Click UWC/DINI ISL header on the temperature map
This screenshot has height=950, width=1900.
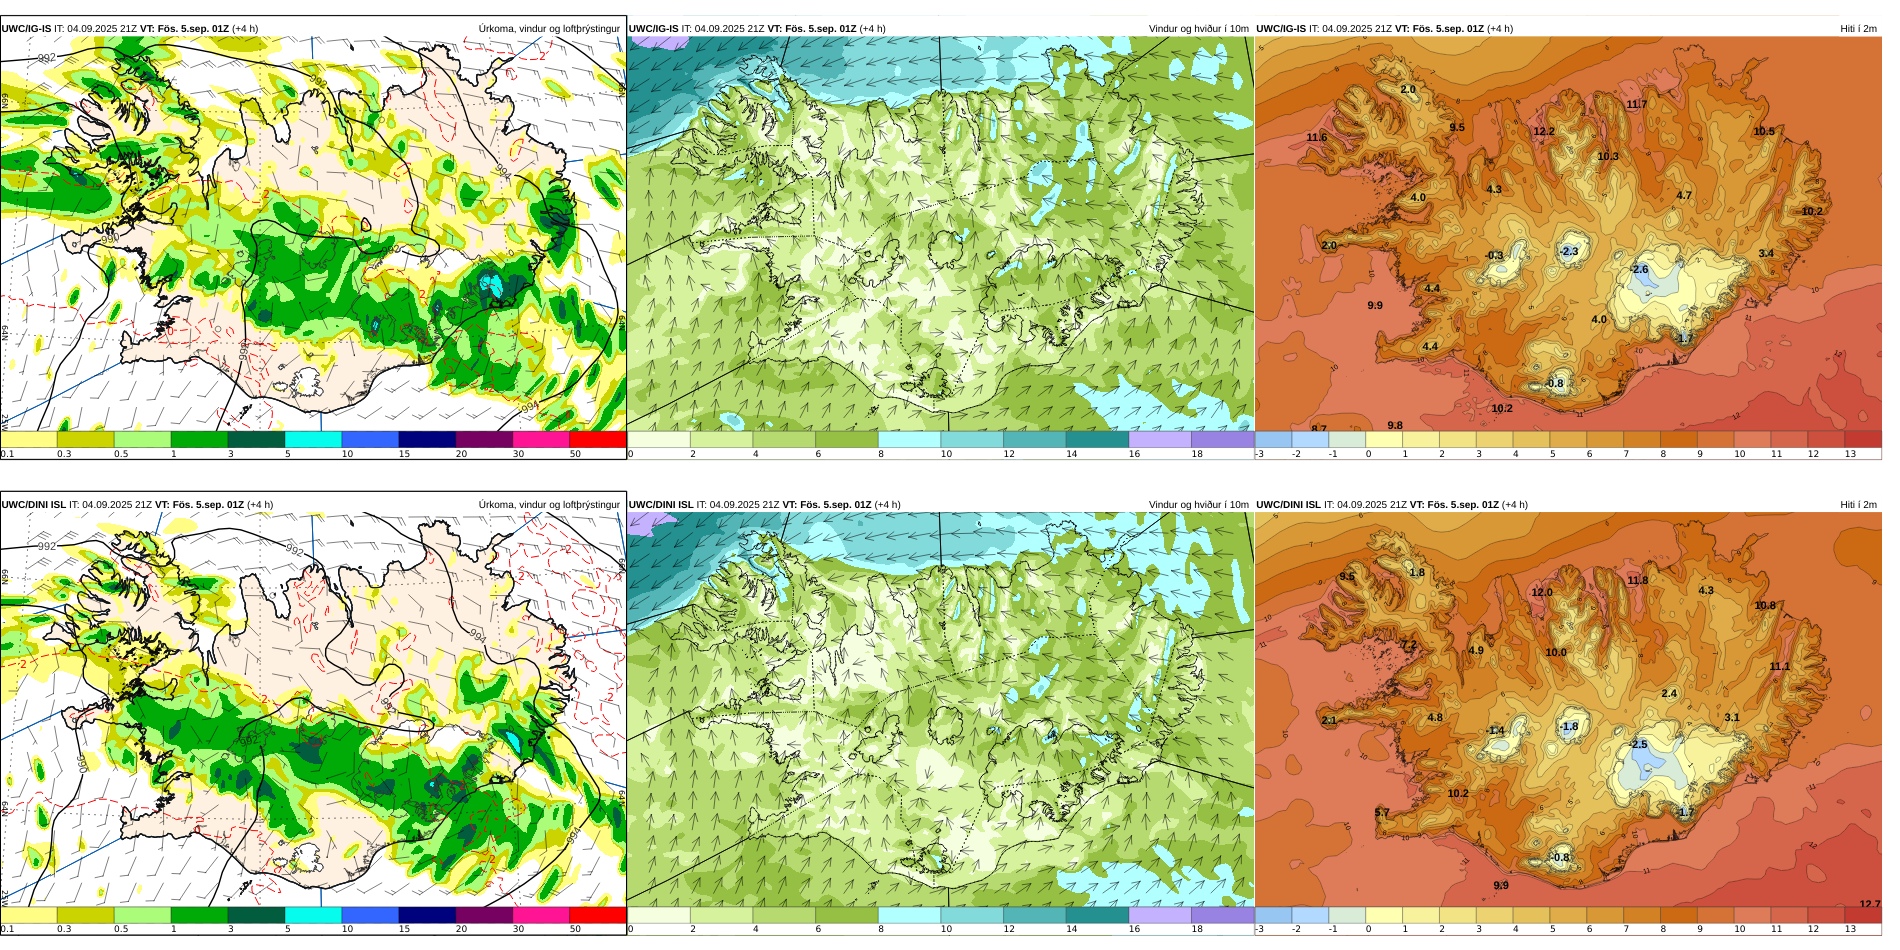click(x=1288, y=505)
